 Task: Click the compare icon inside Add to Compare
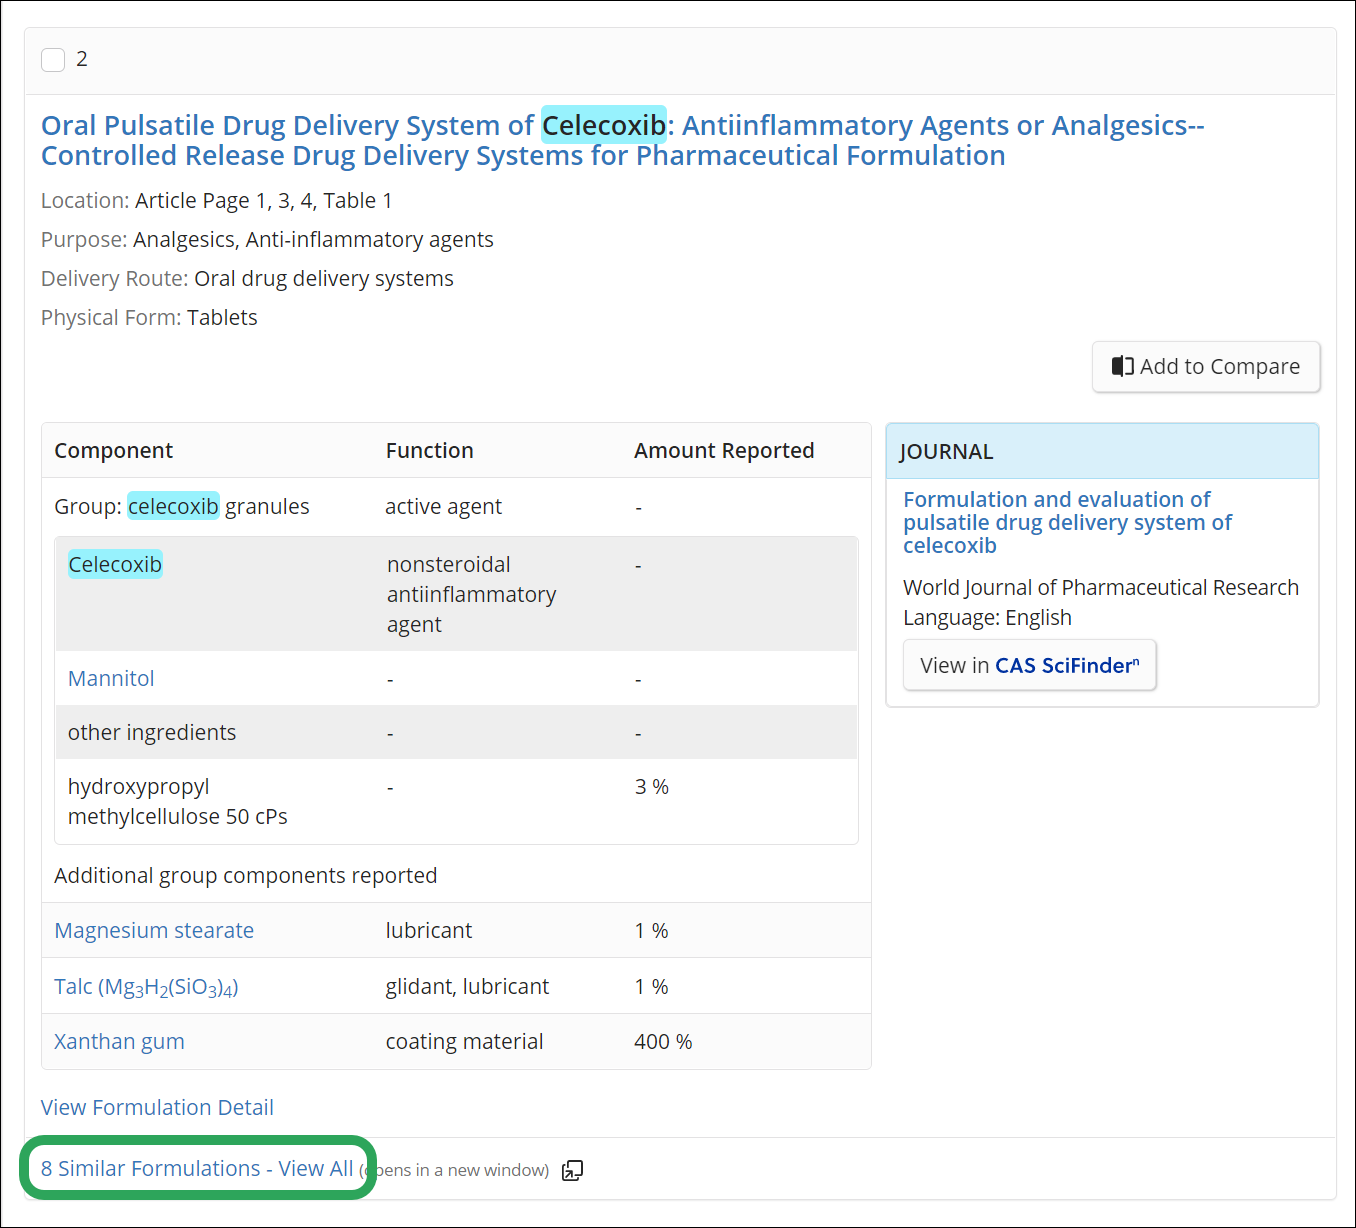(x=1122, y=367)
